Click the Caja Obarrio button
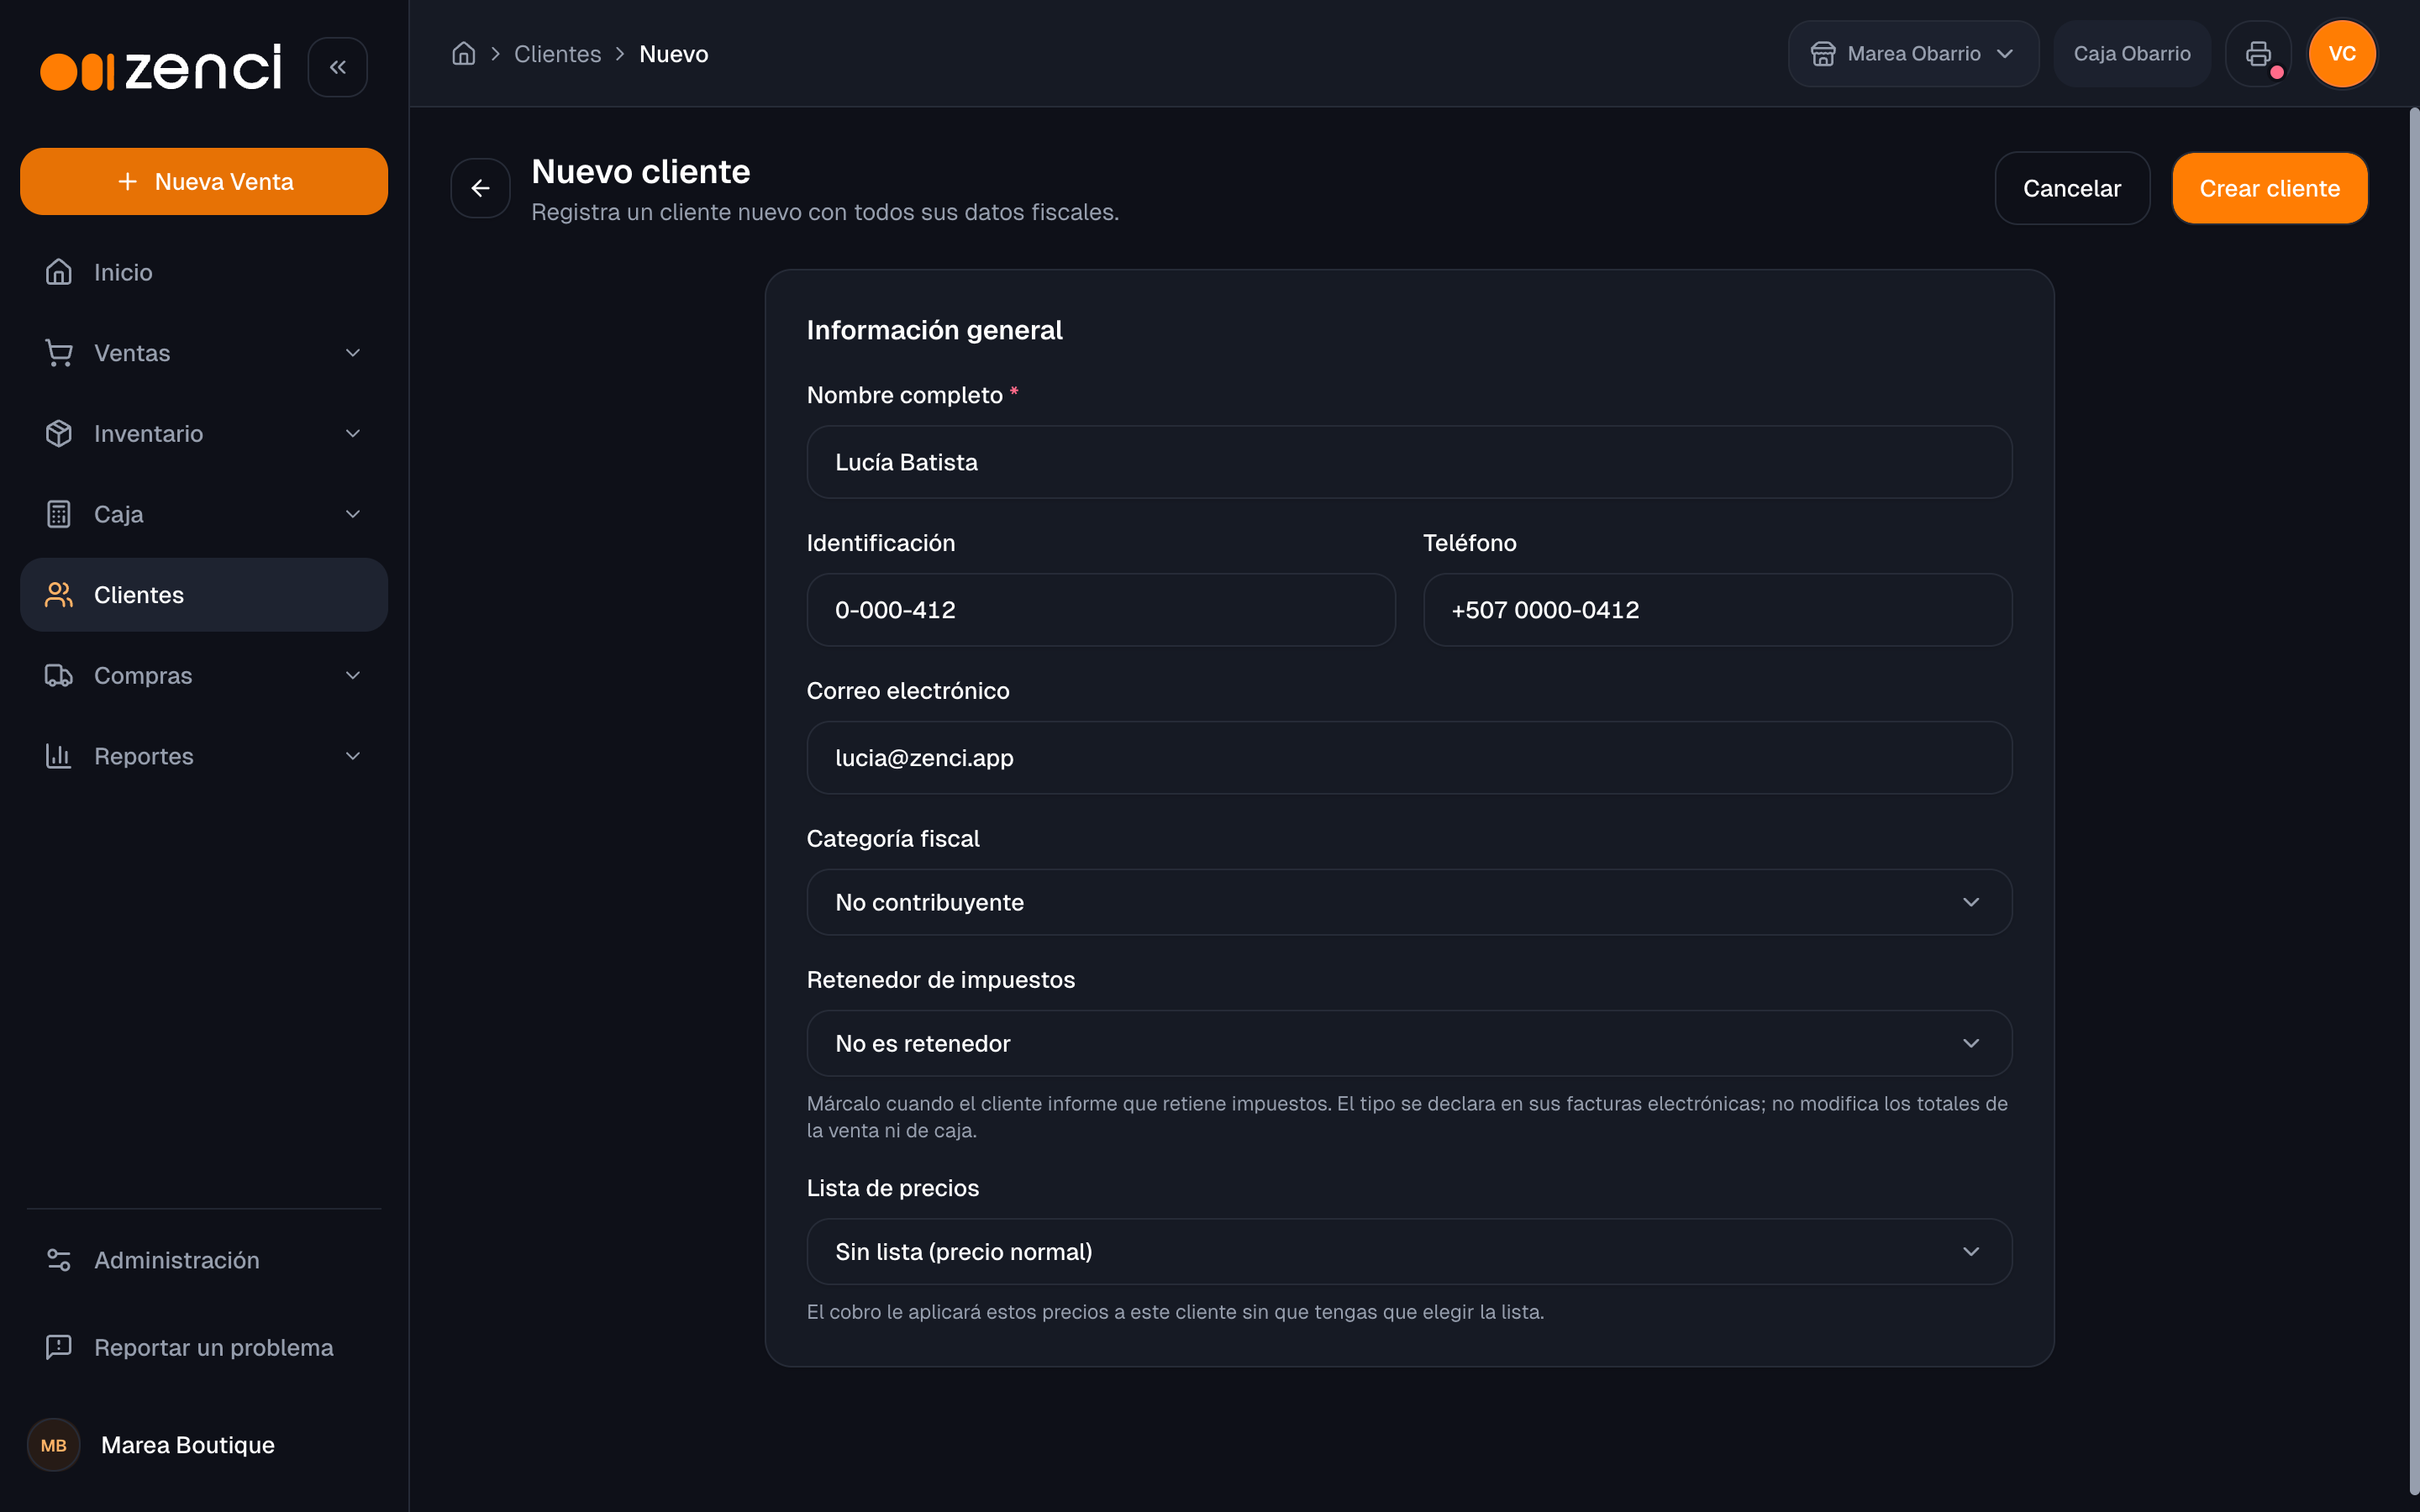The image size is (2420, 1512). tap(2131, 54)
